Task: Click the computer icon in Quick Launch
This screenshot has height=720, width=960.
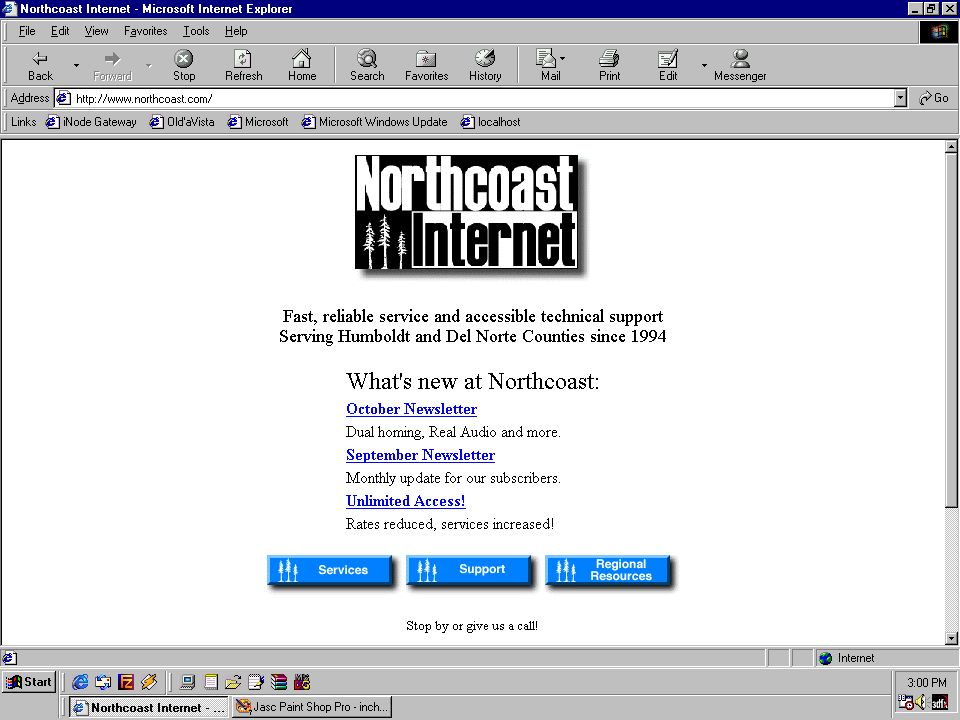Action: (x=188, y=682)
